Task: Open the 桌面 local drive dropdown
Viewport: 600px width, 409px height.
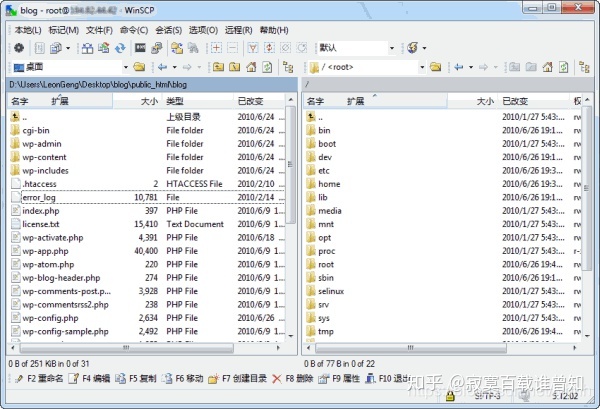Action: point(126,67)
